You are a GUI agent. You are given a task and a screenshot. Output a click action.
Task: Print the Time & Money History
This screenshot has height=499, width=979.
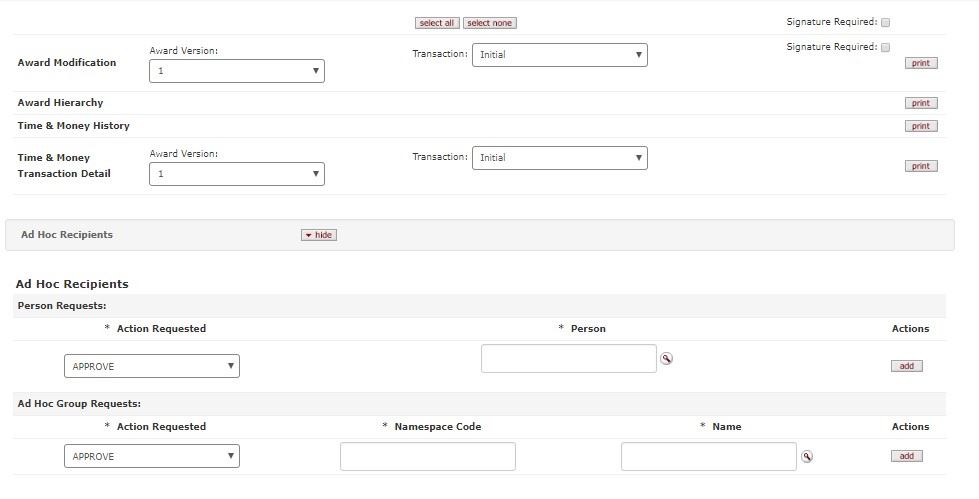(920, 126)
